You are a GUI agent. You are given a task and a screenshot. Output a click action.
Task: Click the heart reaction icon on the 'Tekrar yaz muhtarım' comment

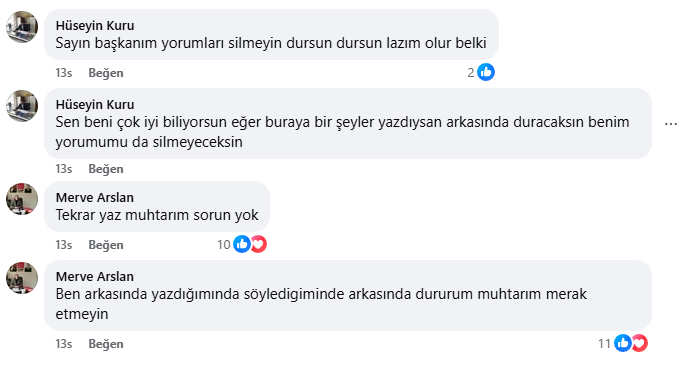tap(259, 244)
